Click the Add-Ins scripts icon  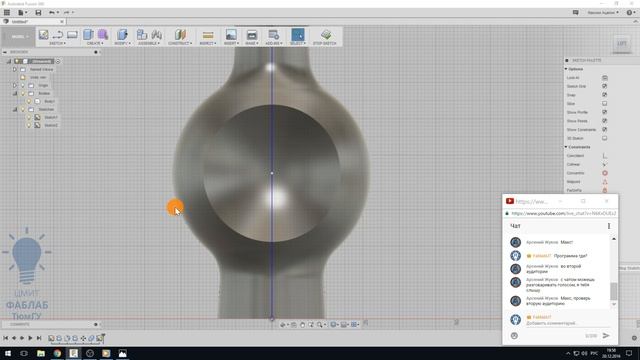tap(273, 35)
